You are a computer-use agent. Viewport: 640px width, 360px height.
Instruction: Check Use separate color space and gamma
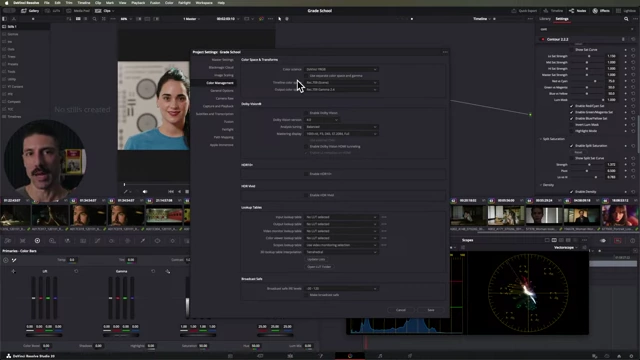click(306, 76)
